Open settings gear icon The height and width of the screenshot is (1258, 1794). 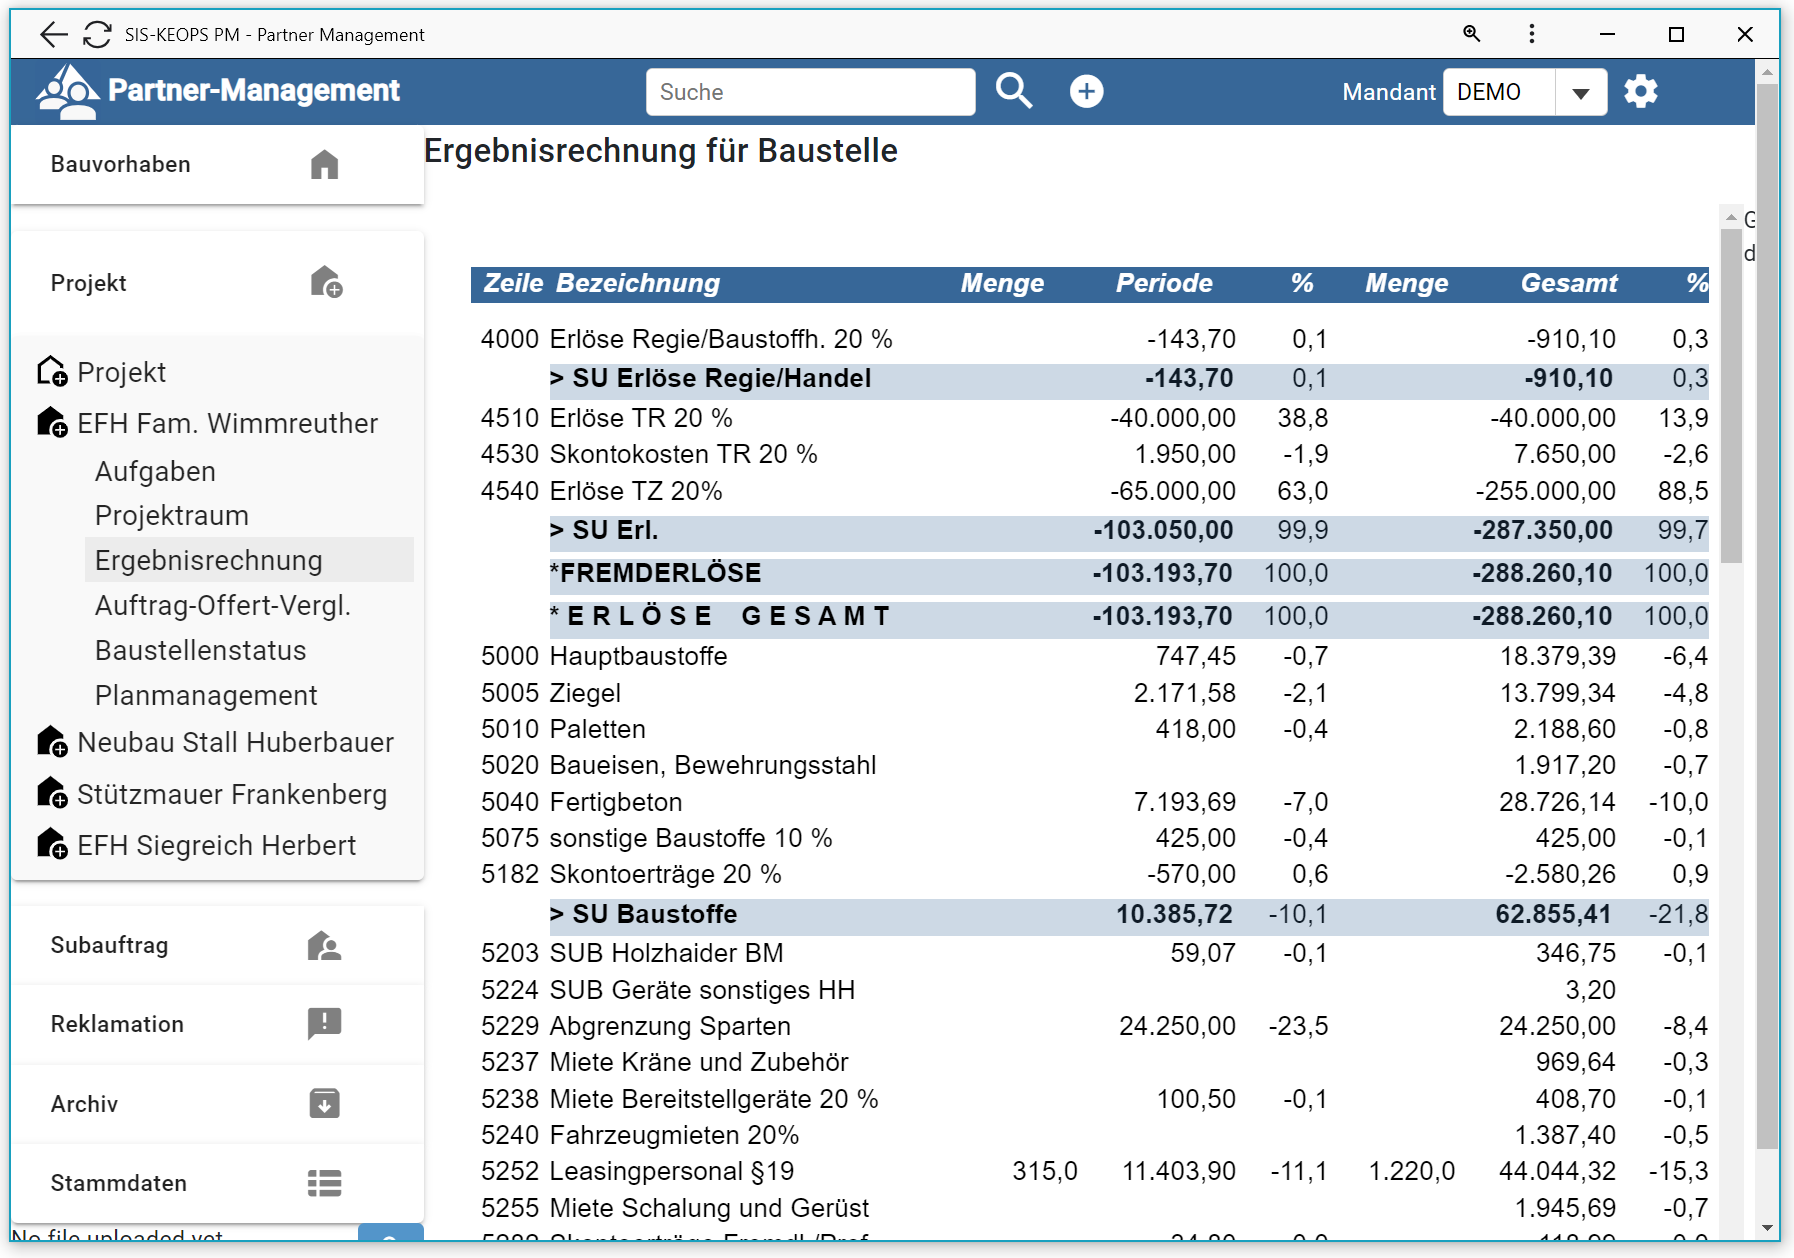tap(1640, 91)
